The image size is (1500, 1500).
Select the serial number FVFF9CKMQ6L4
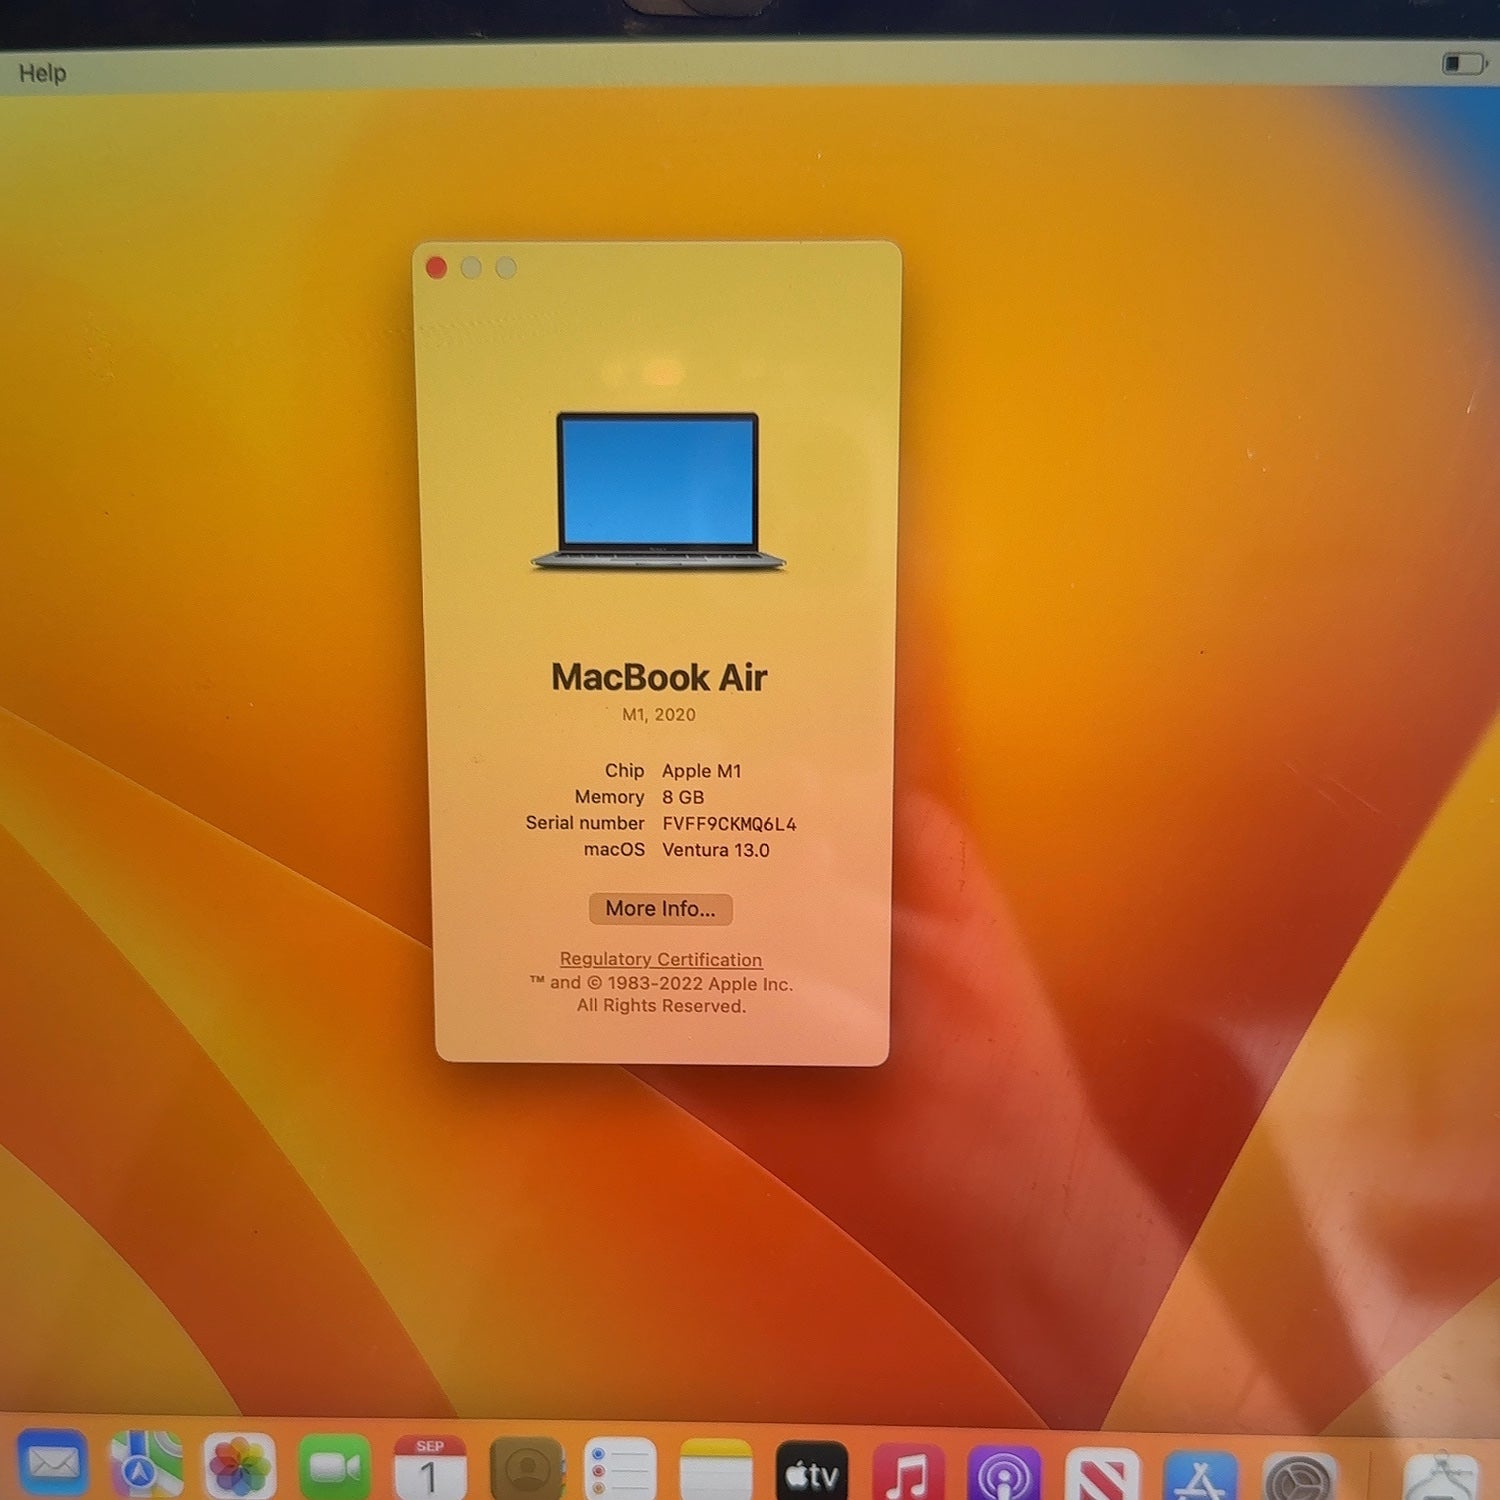(729, 824)
